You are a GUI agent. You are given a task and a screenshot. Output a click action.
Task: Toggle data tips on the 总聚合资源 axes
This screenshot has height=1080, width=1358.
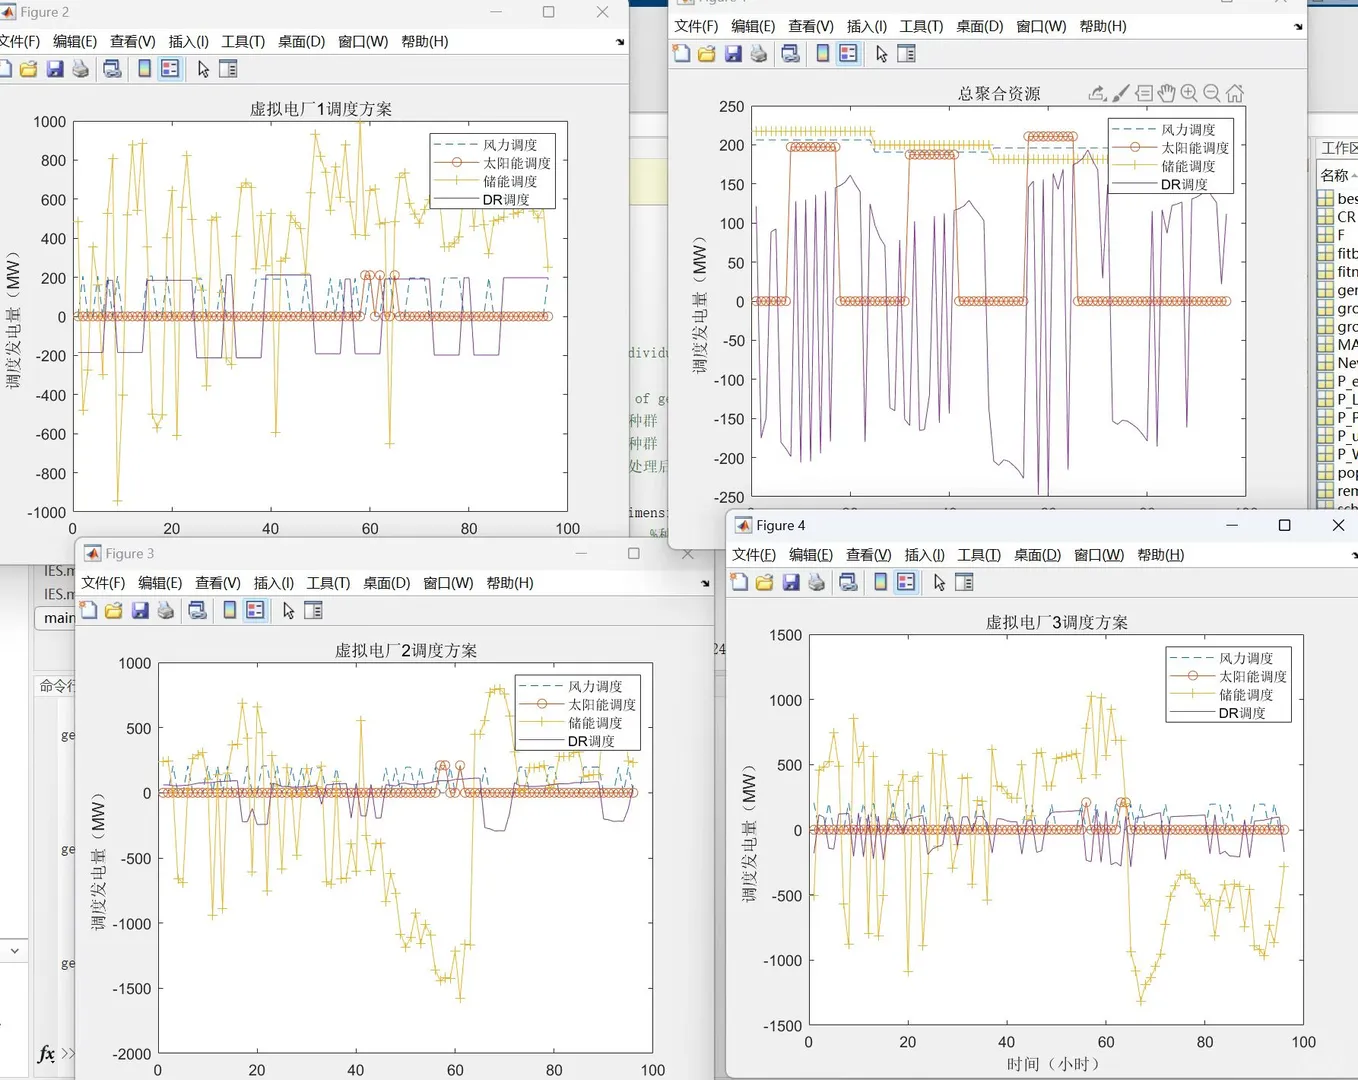tap(1144, 93)
